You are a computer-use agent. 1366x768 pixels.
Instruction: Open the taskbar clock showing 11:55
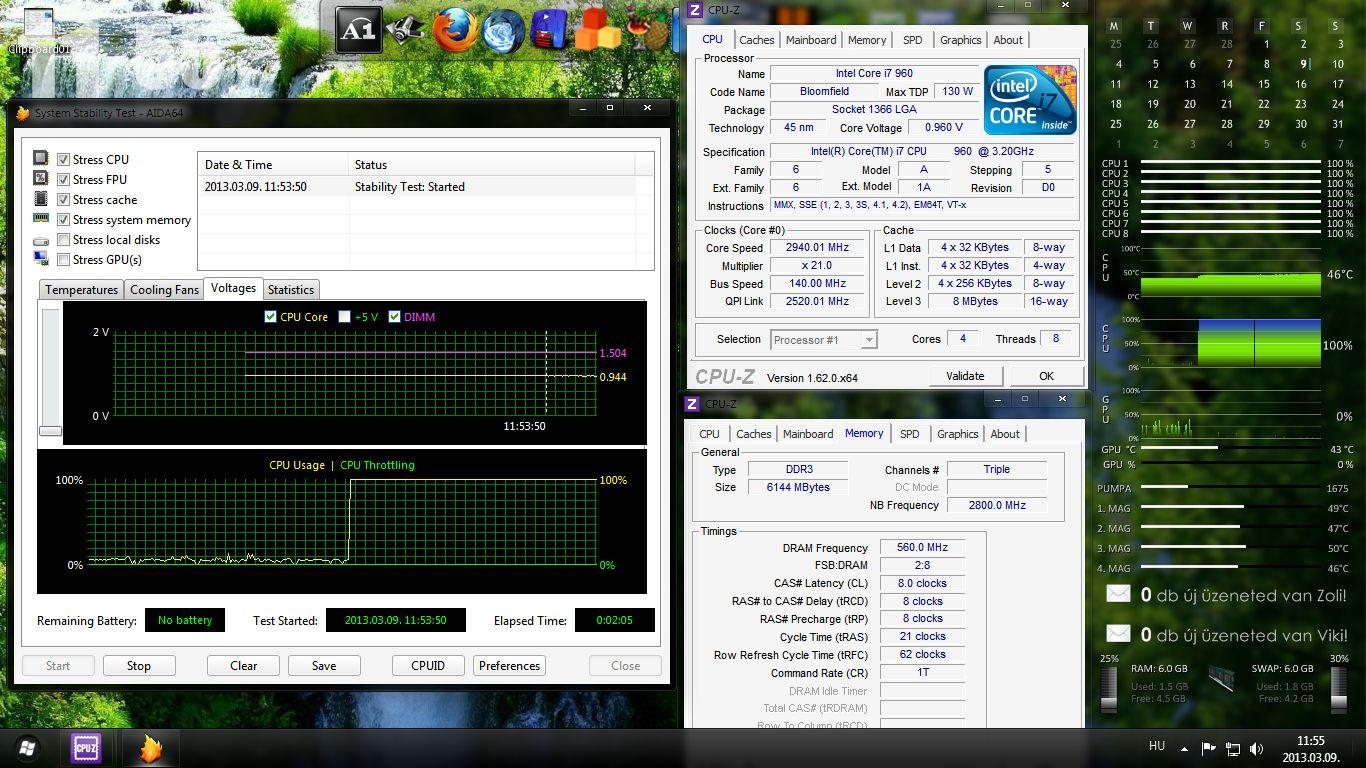tap(1310, 748)
